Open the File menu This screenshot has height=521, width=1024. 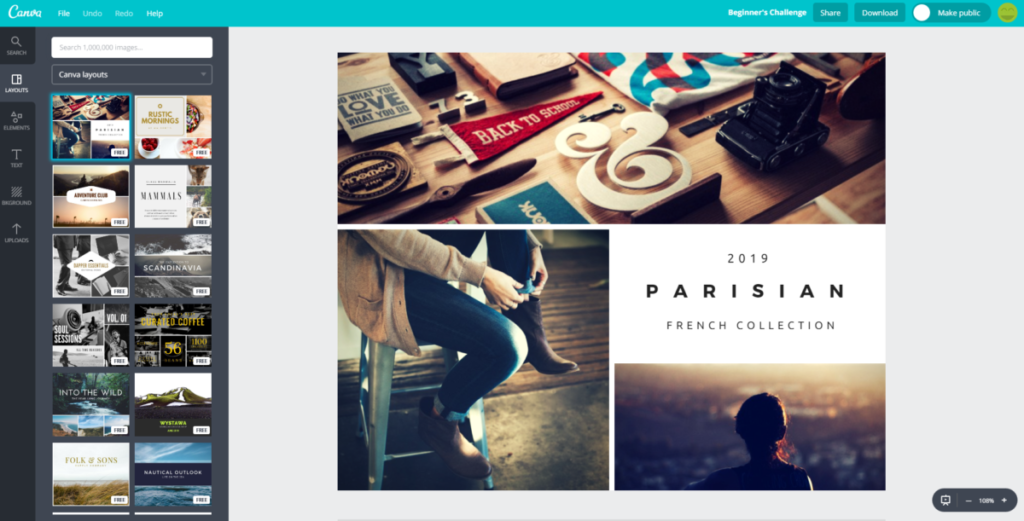pyautogui.click(x=63, y=13)
